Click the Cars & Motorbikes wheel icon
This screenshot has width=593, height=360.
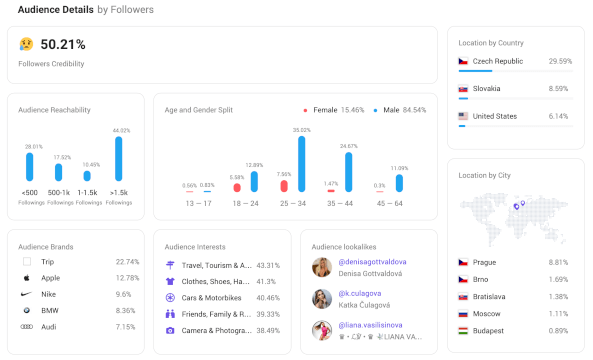[170, 298]
